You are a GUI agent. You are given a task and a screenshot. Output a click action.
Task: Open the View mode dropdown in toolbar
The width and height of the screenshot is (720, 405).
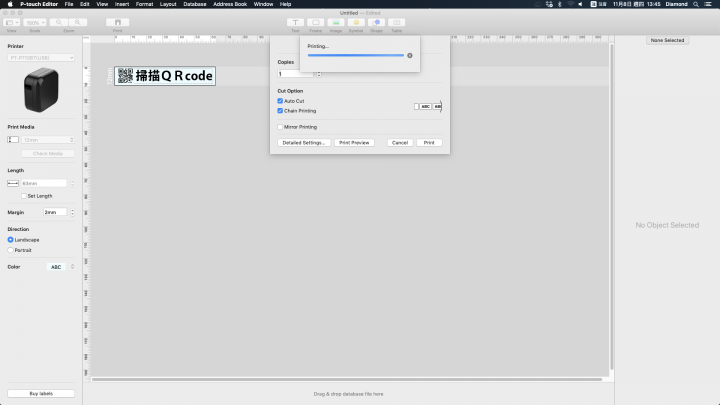click(x=11, y=22)
